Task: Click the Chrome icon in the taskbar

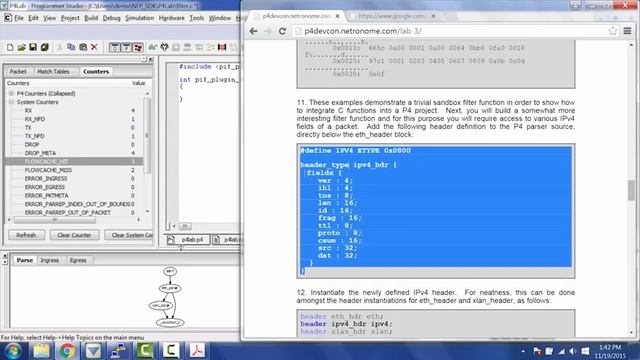Action: coord(67,351)
